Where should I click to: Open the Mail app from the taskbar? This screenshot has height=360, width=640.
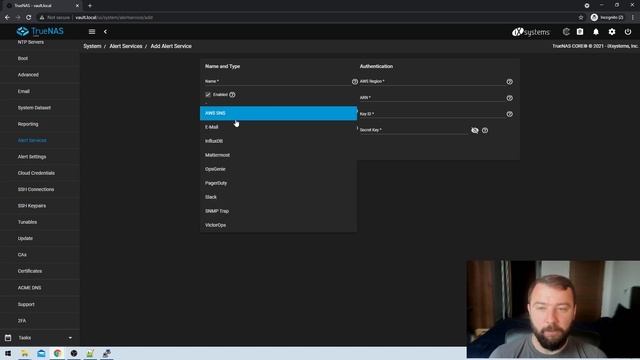[x=41, y=353]
